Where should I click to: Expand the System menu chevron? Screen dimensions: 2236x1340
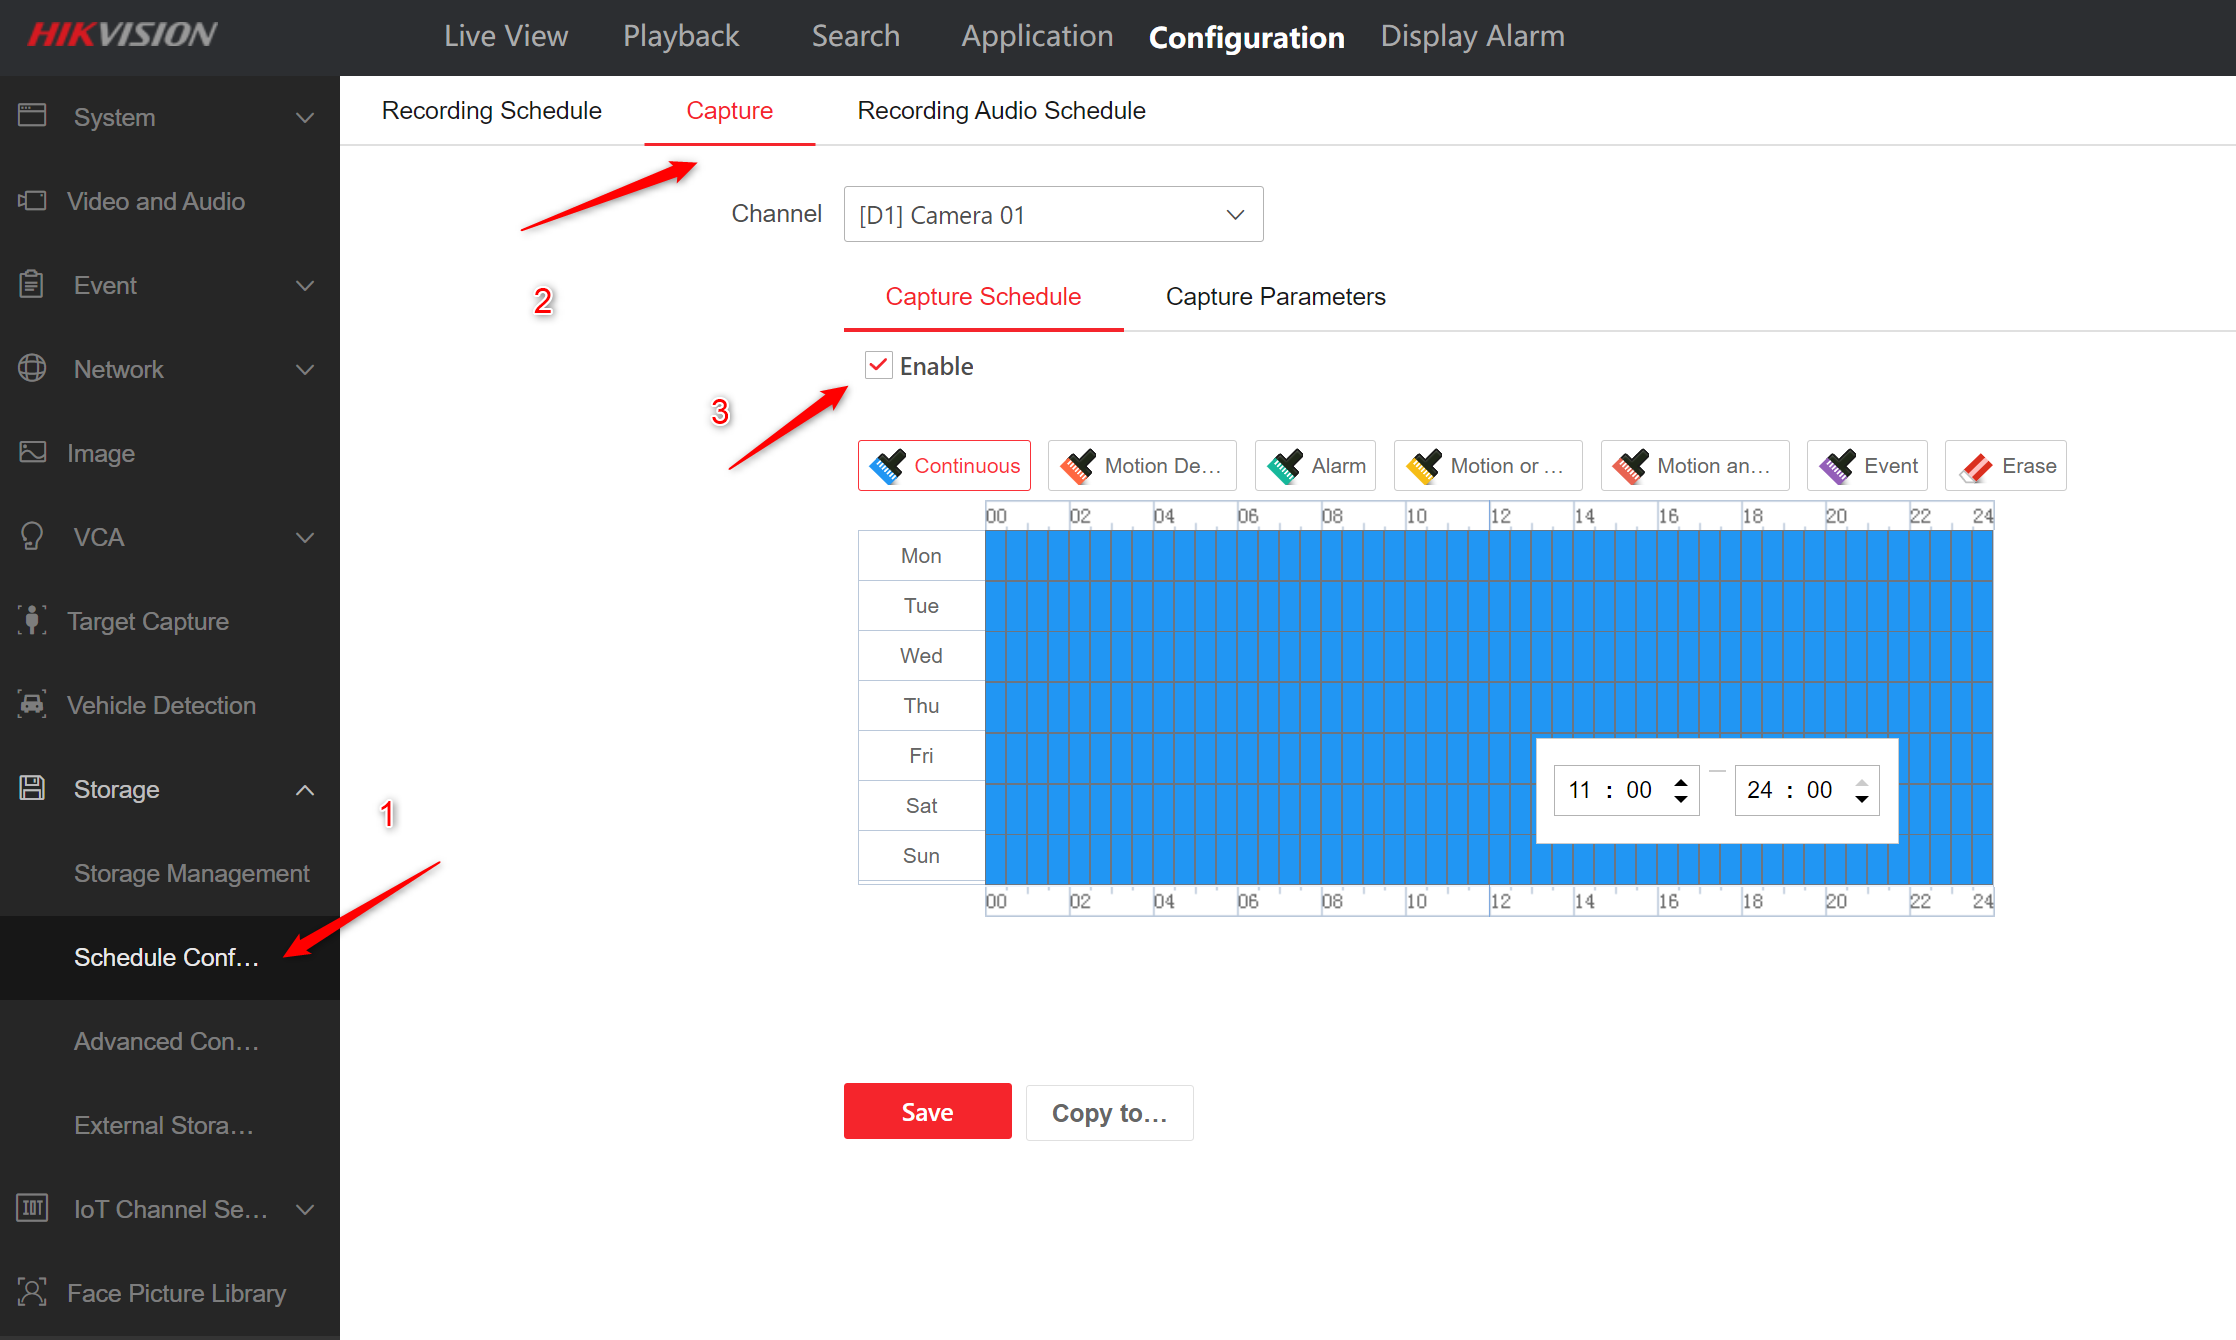pyautogui.click(x=305, y=117)
